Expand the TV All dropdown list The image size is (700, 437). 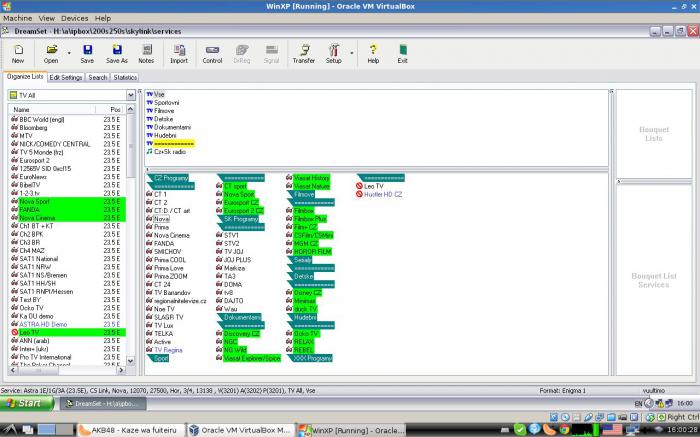130,95
